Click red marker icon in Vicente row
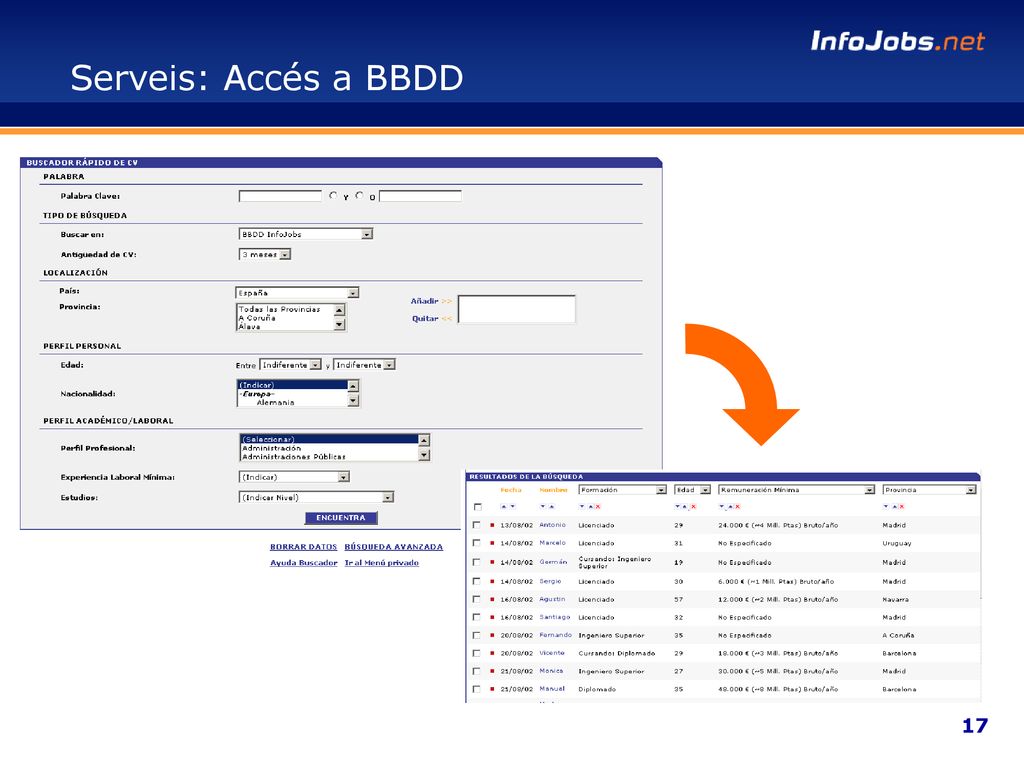The width and height of the screenshot is (1024, 768). click(x=492, y=652)
